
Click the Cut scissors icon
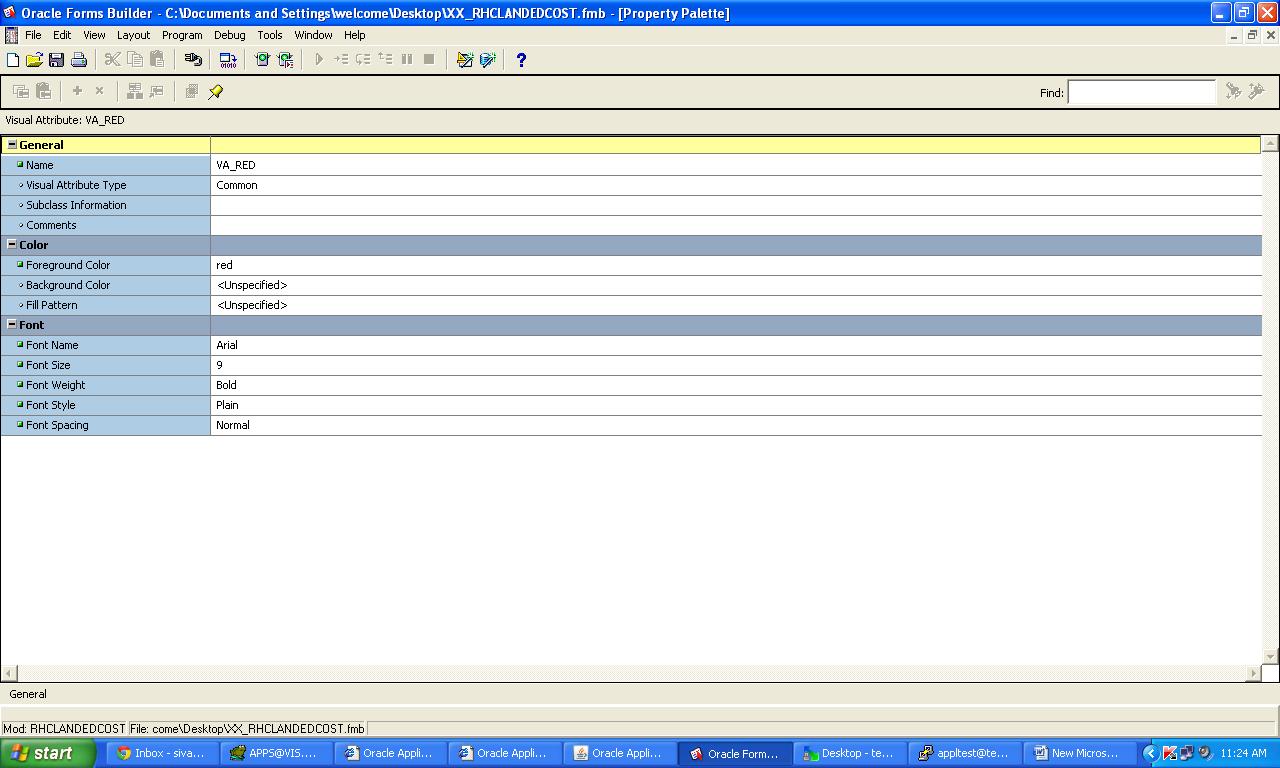tap(113, 60)
